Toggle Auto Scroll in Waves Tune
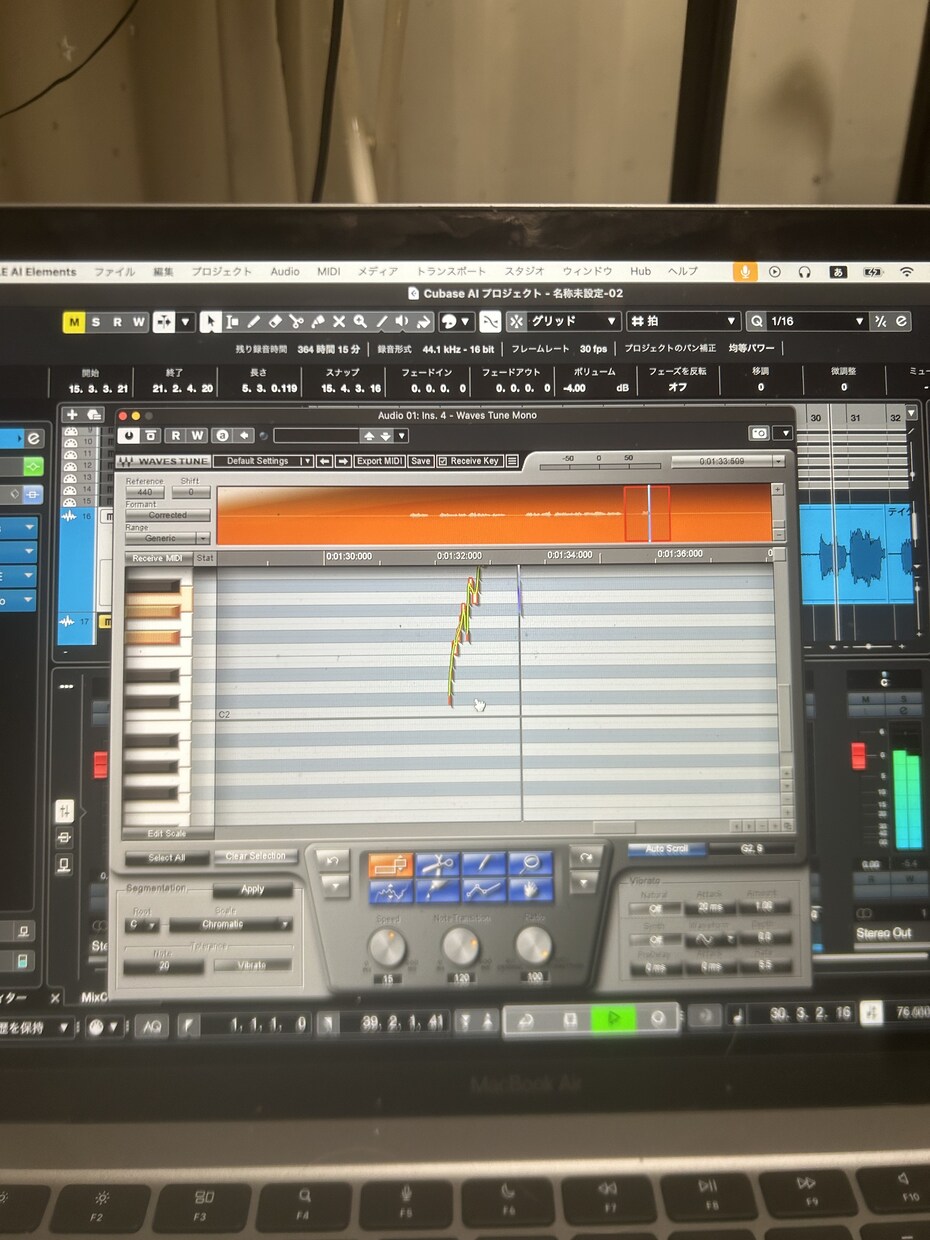 click(x=666, y=849)
